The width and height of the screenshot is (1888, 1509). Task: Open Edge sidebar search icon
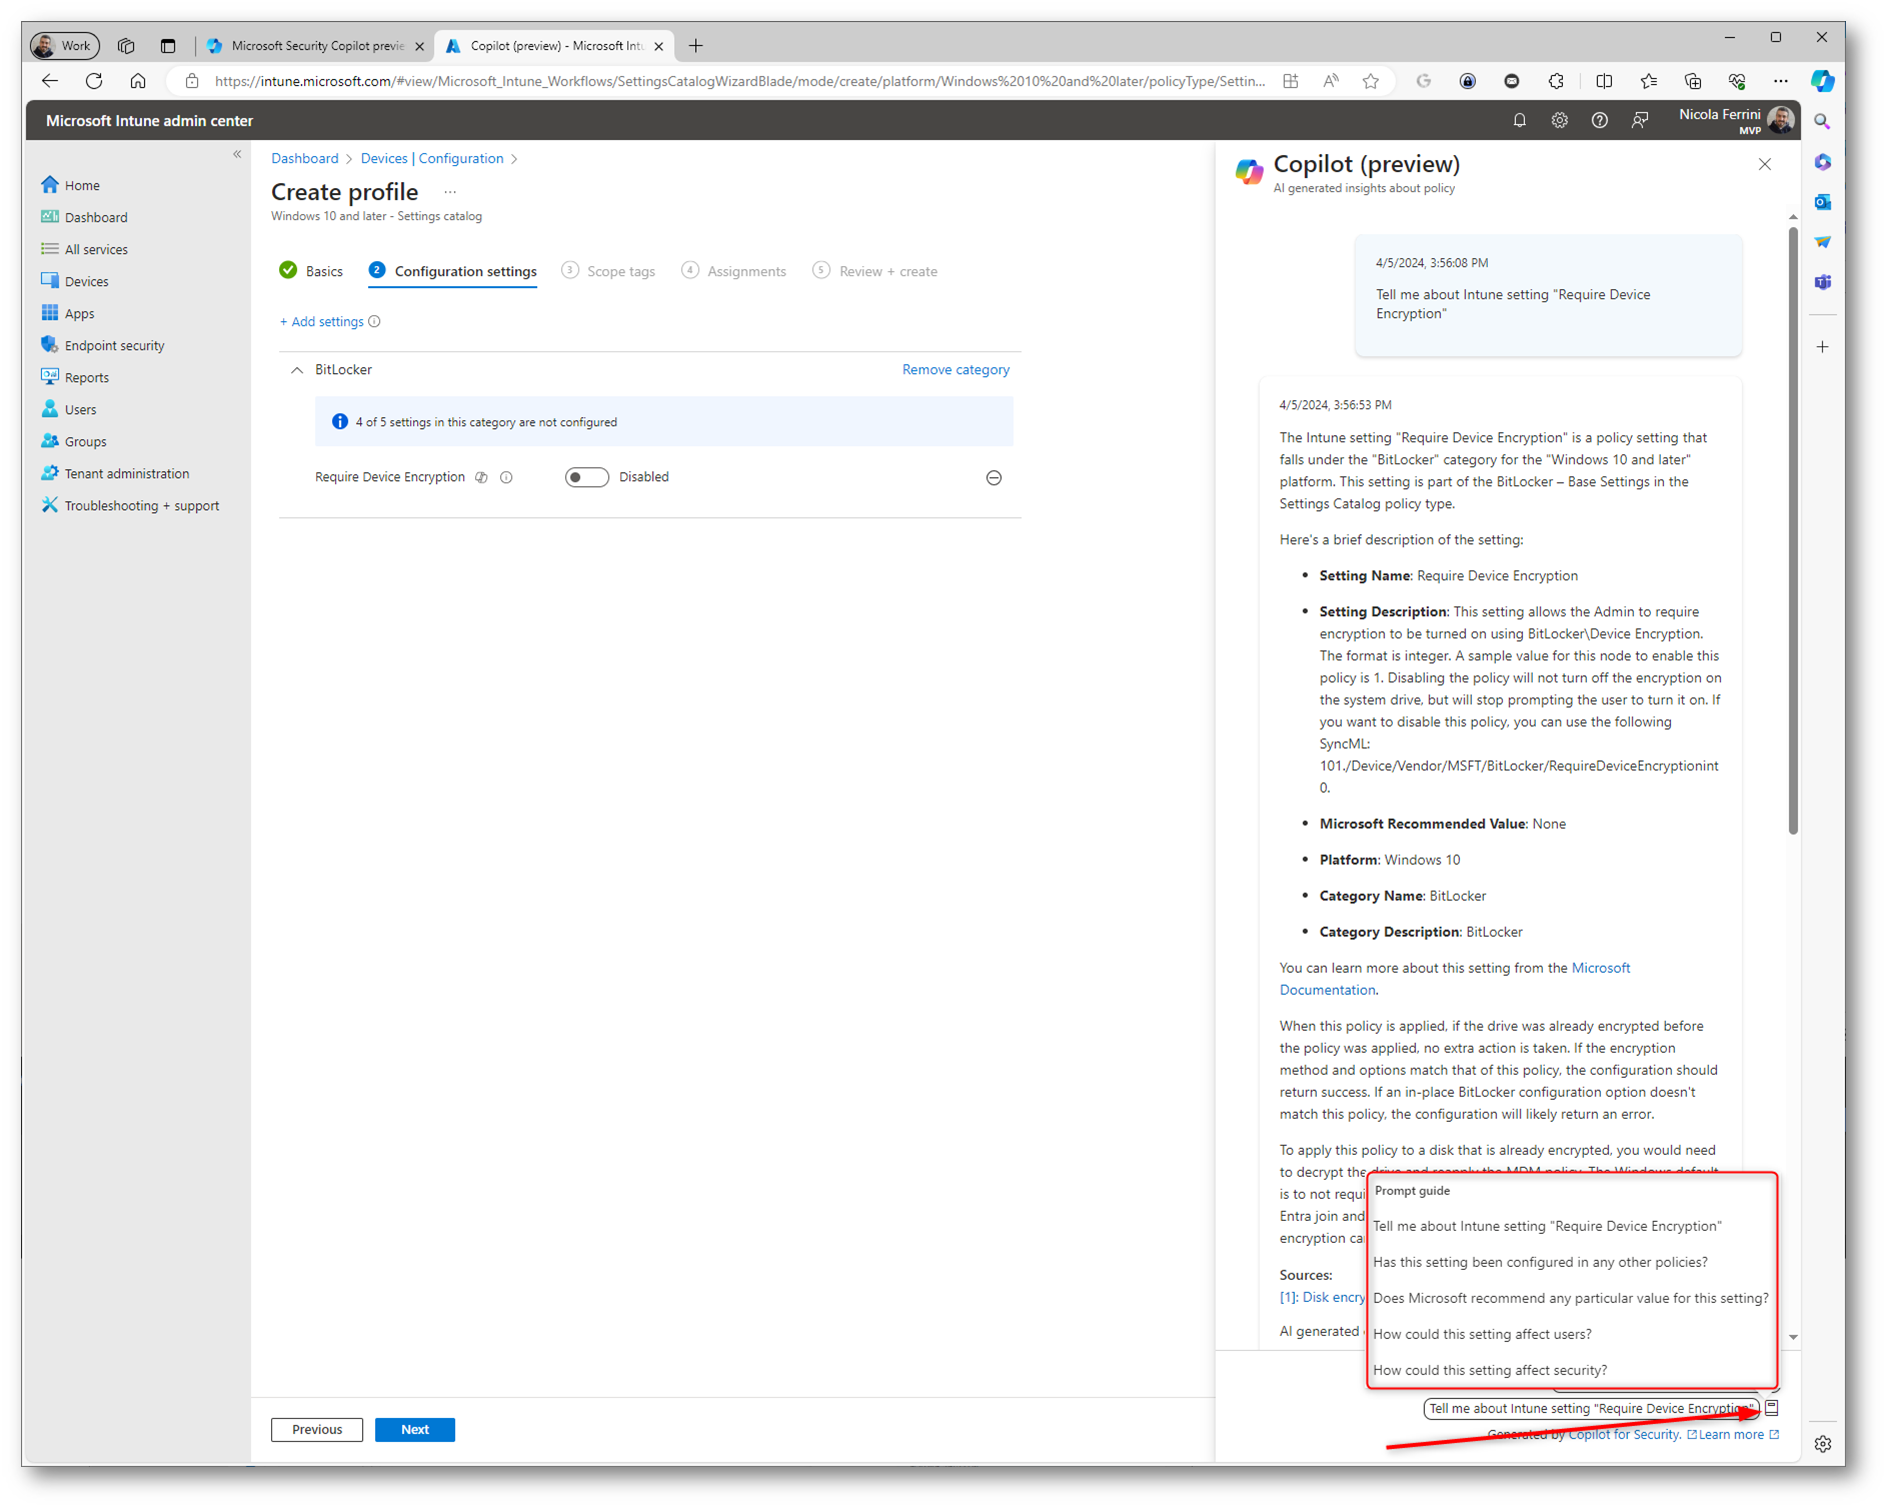(x=1822, y=121)
